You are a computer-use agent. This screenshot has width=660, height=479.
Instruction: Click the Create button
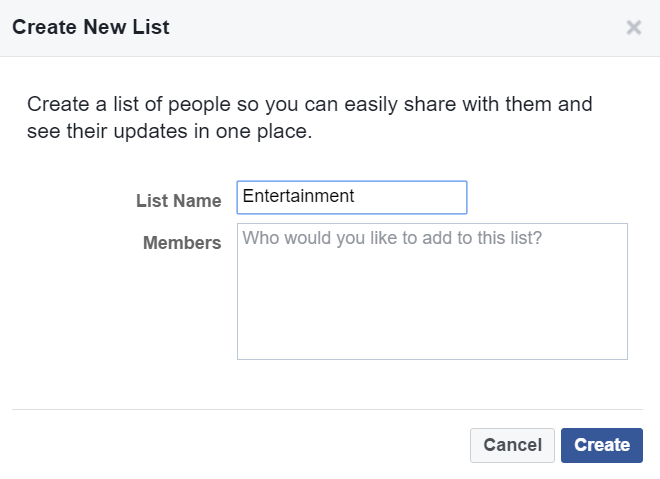tap(601, 445)
